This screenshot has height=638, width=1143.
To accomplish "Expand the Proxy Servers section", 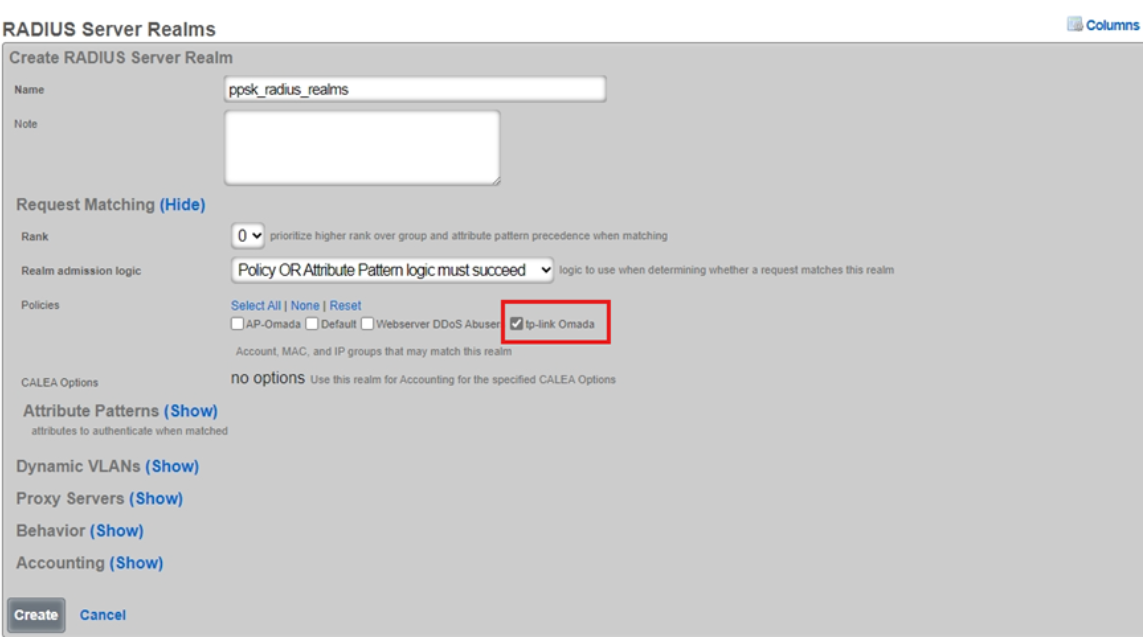I will [156, 499].
